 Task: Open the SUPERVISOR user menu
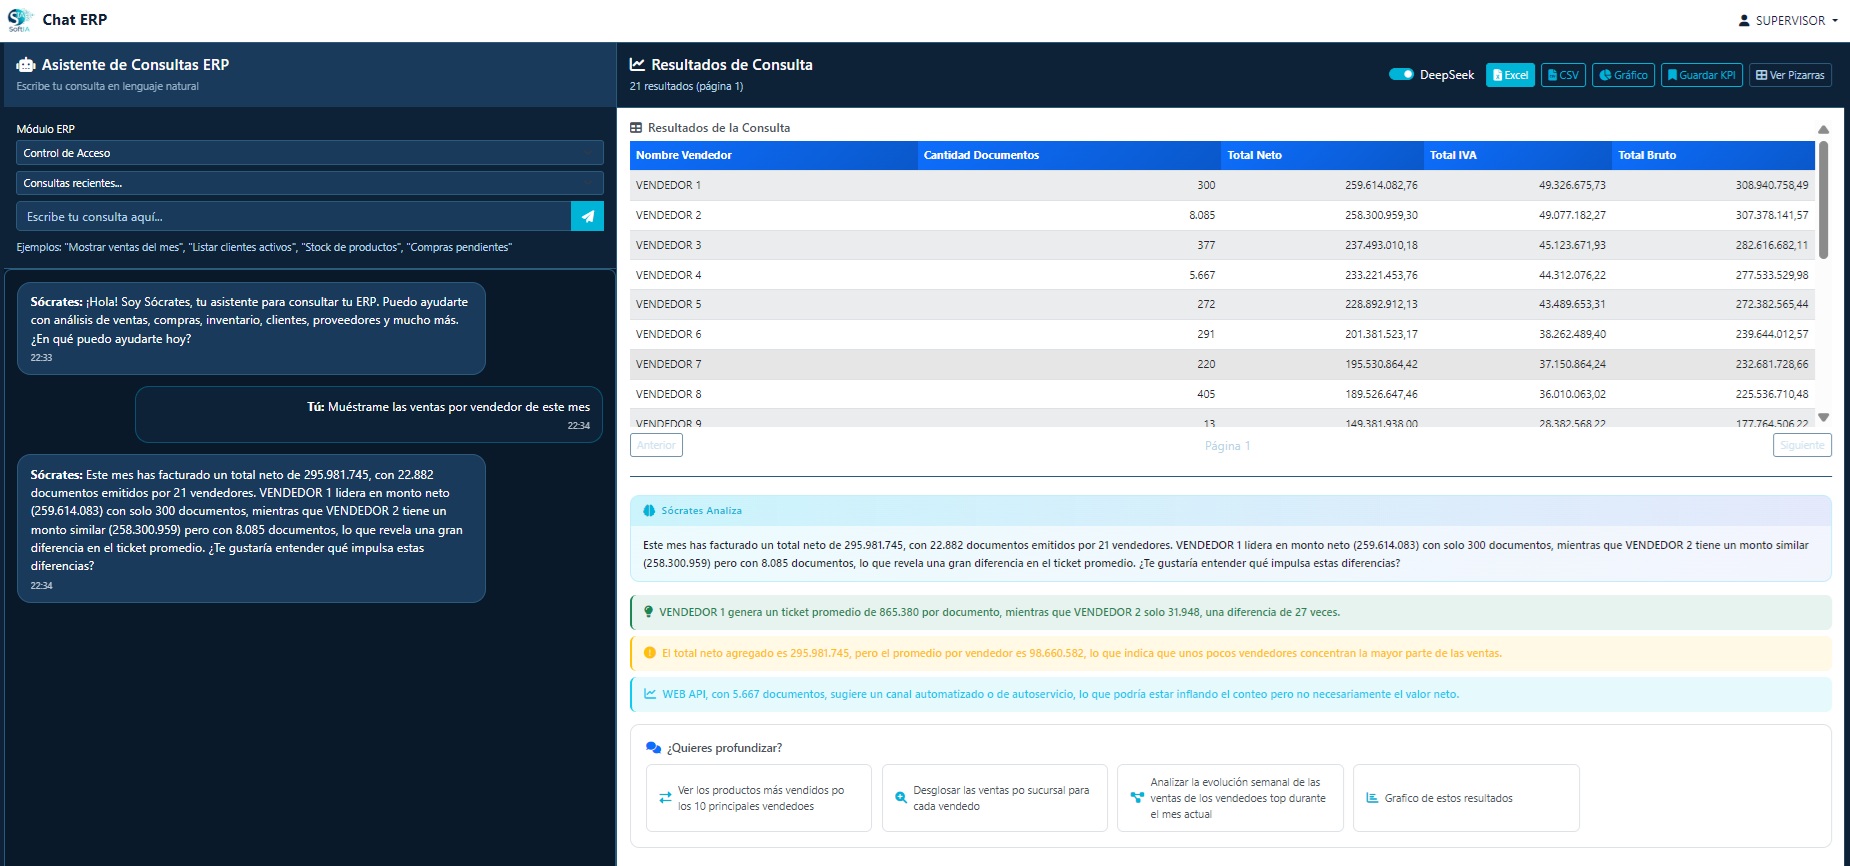pyautogui.click(x=1788, y=20)
